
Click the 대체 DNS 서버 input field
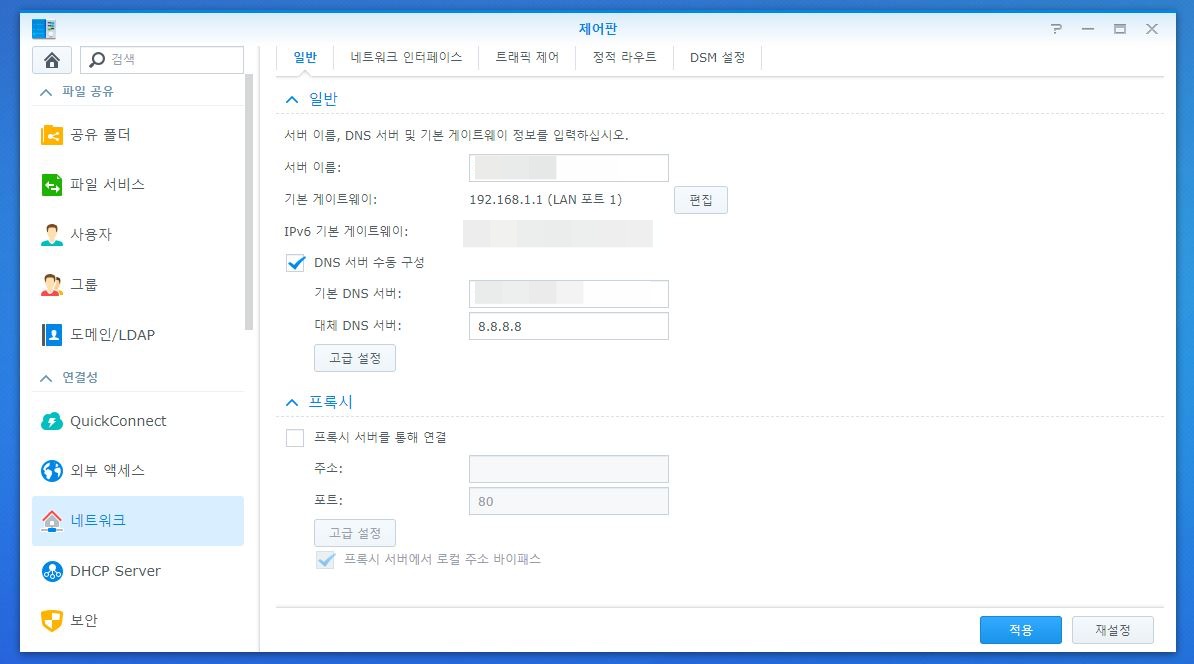[568, 326]
